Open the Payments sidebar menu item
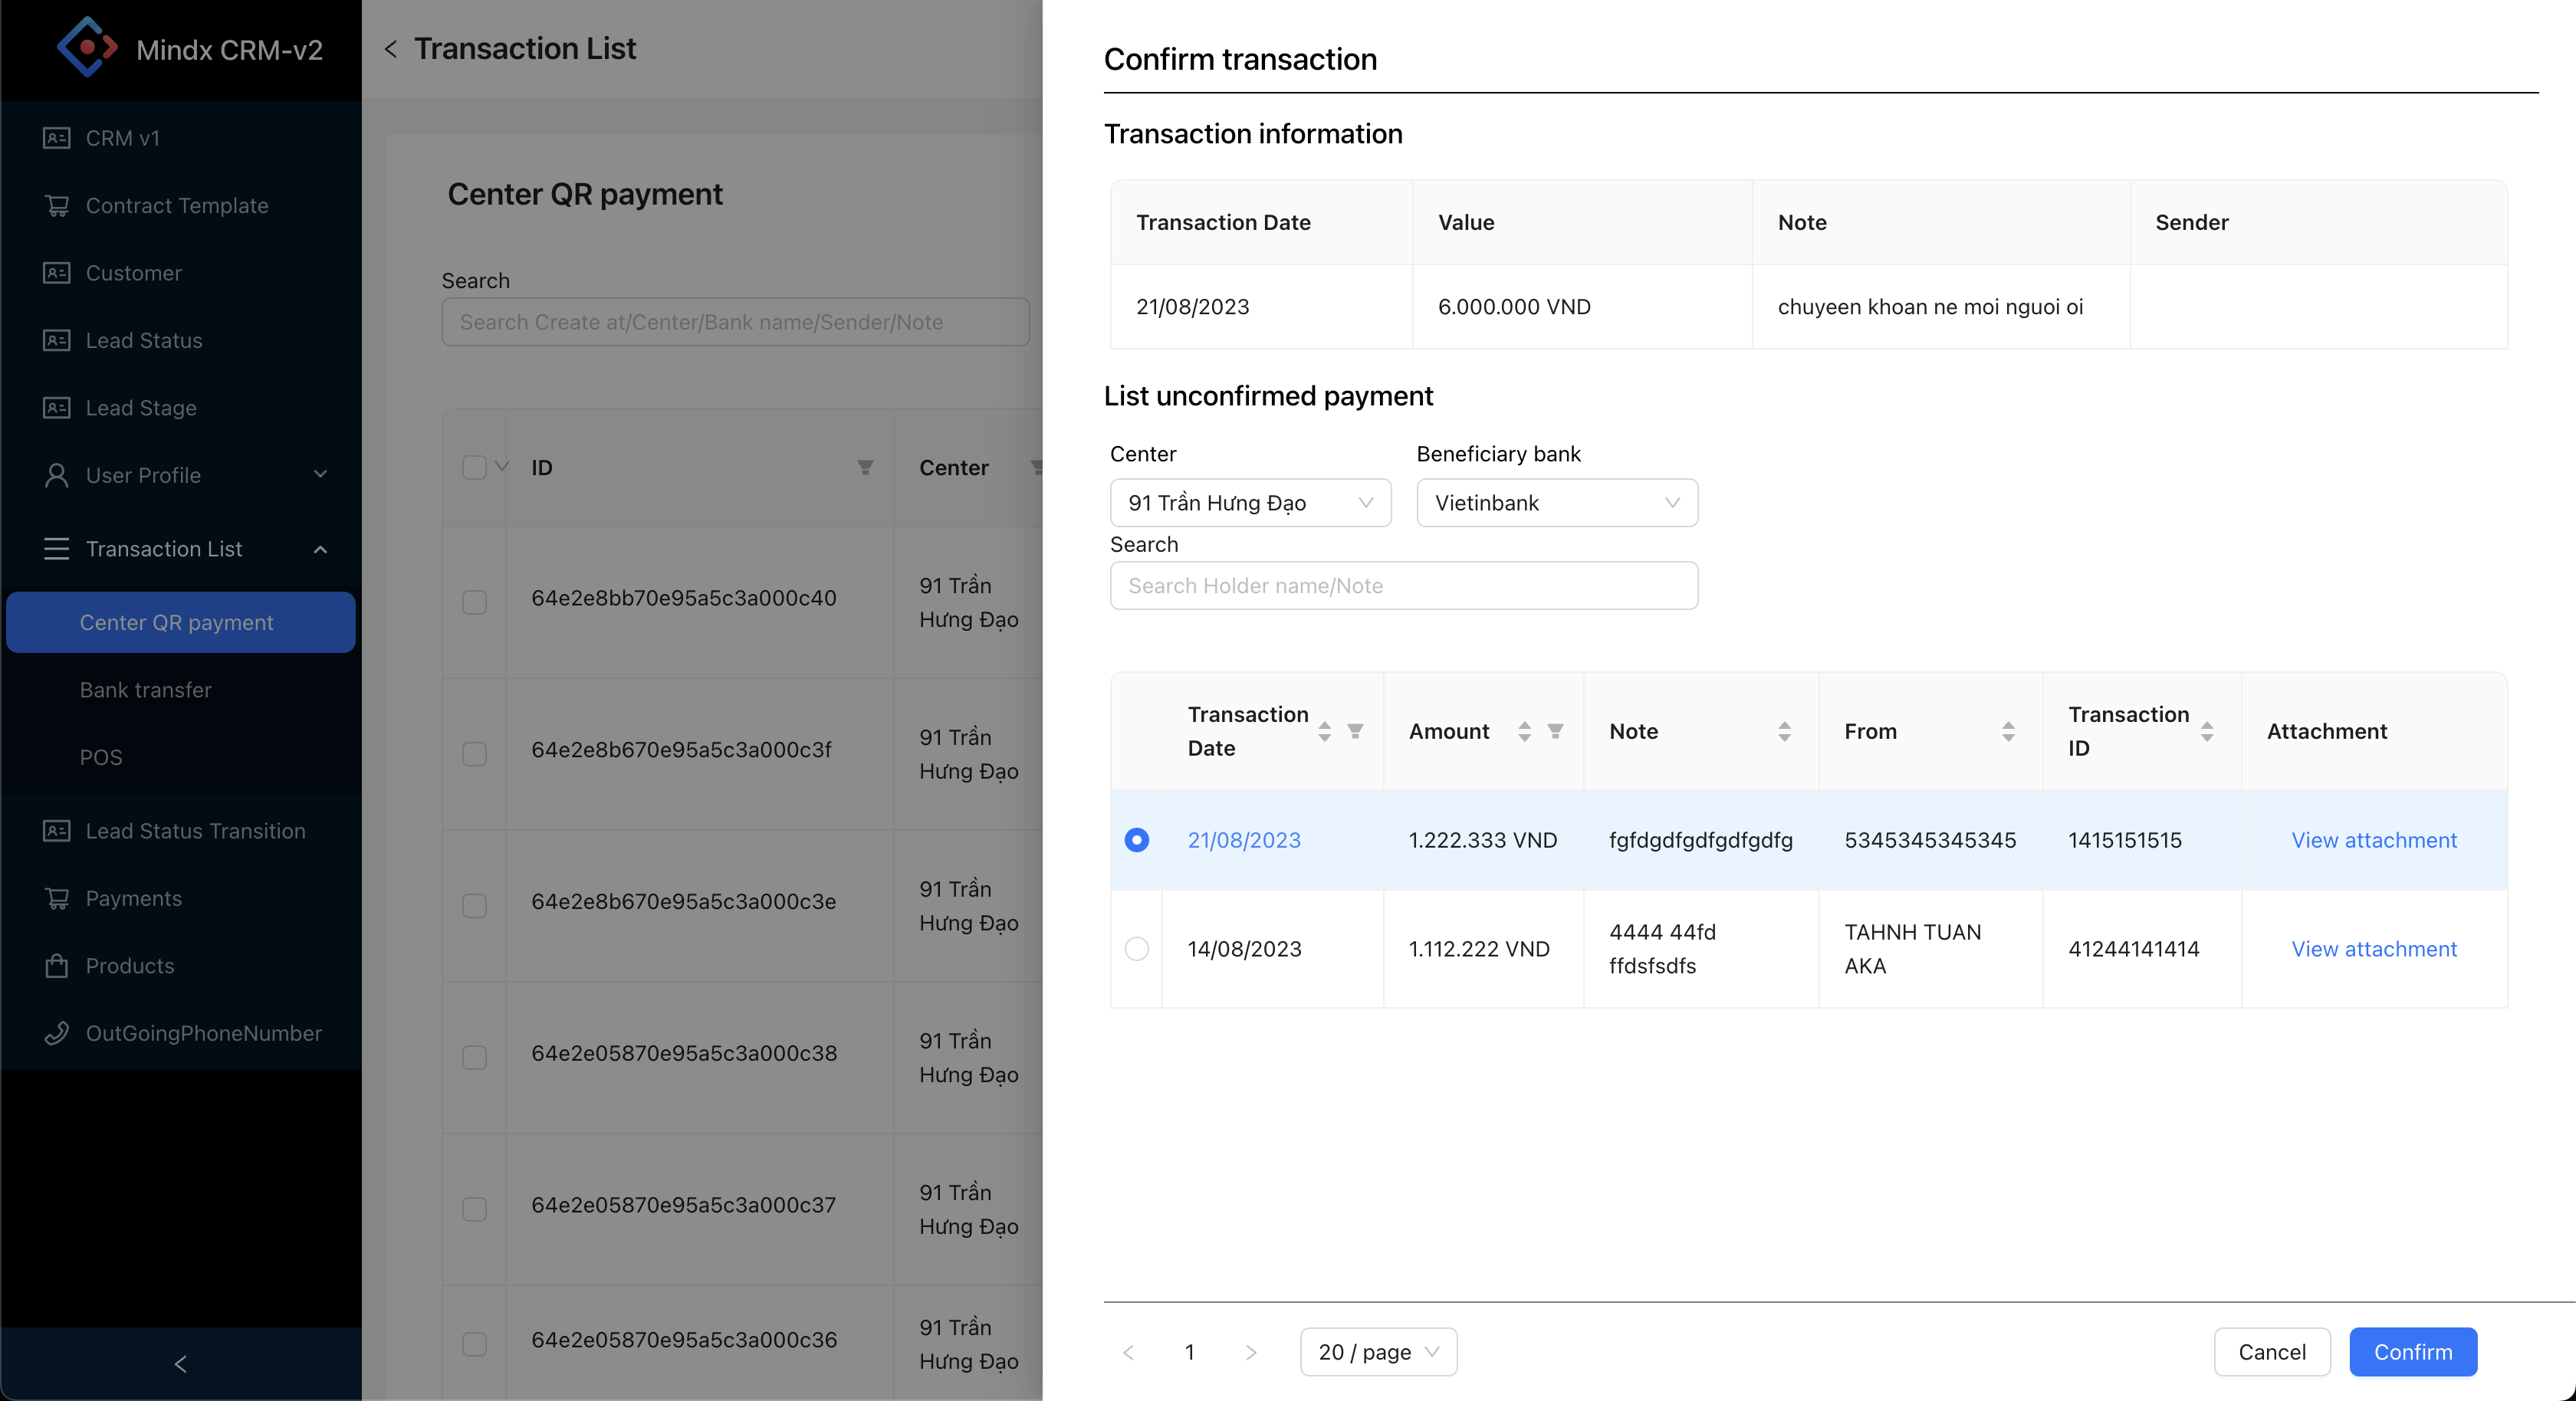Image resolution: width=2576 pixels, height=1401 pixels. pos(134,898)
